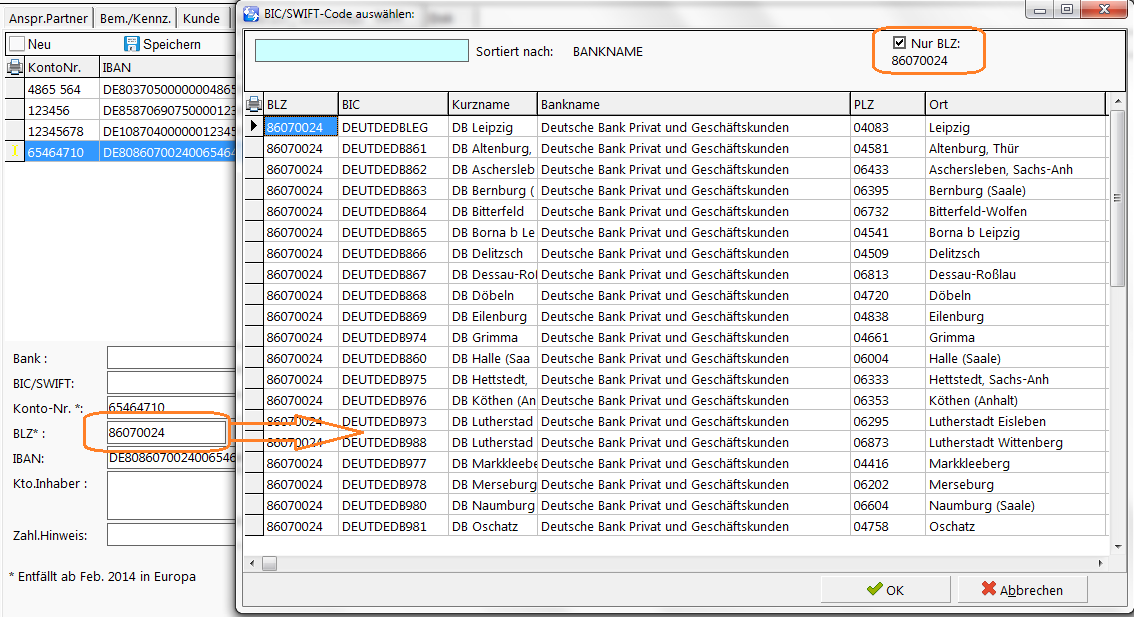Select the Kunde tab

[201, 18]
